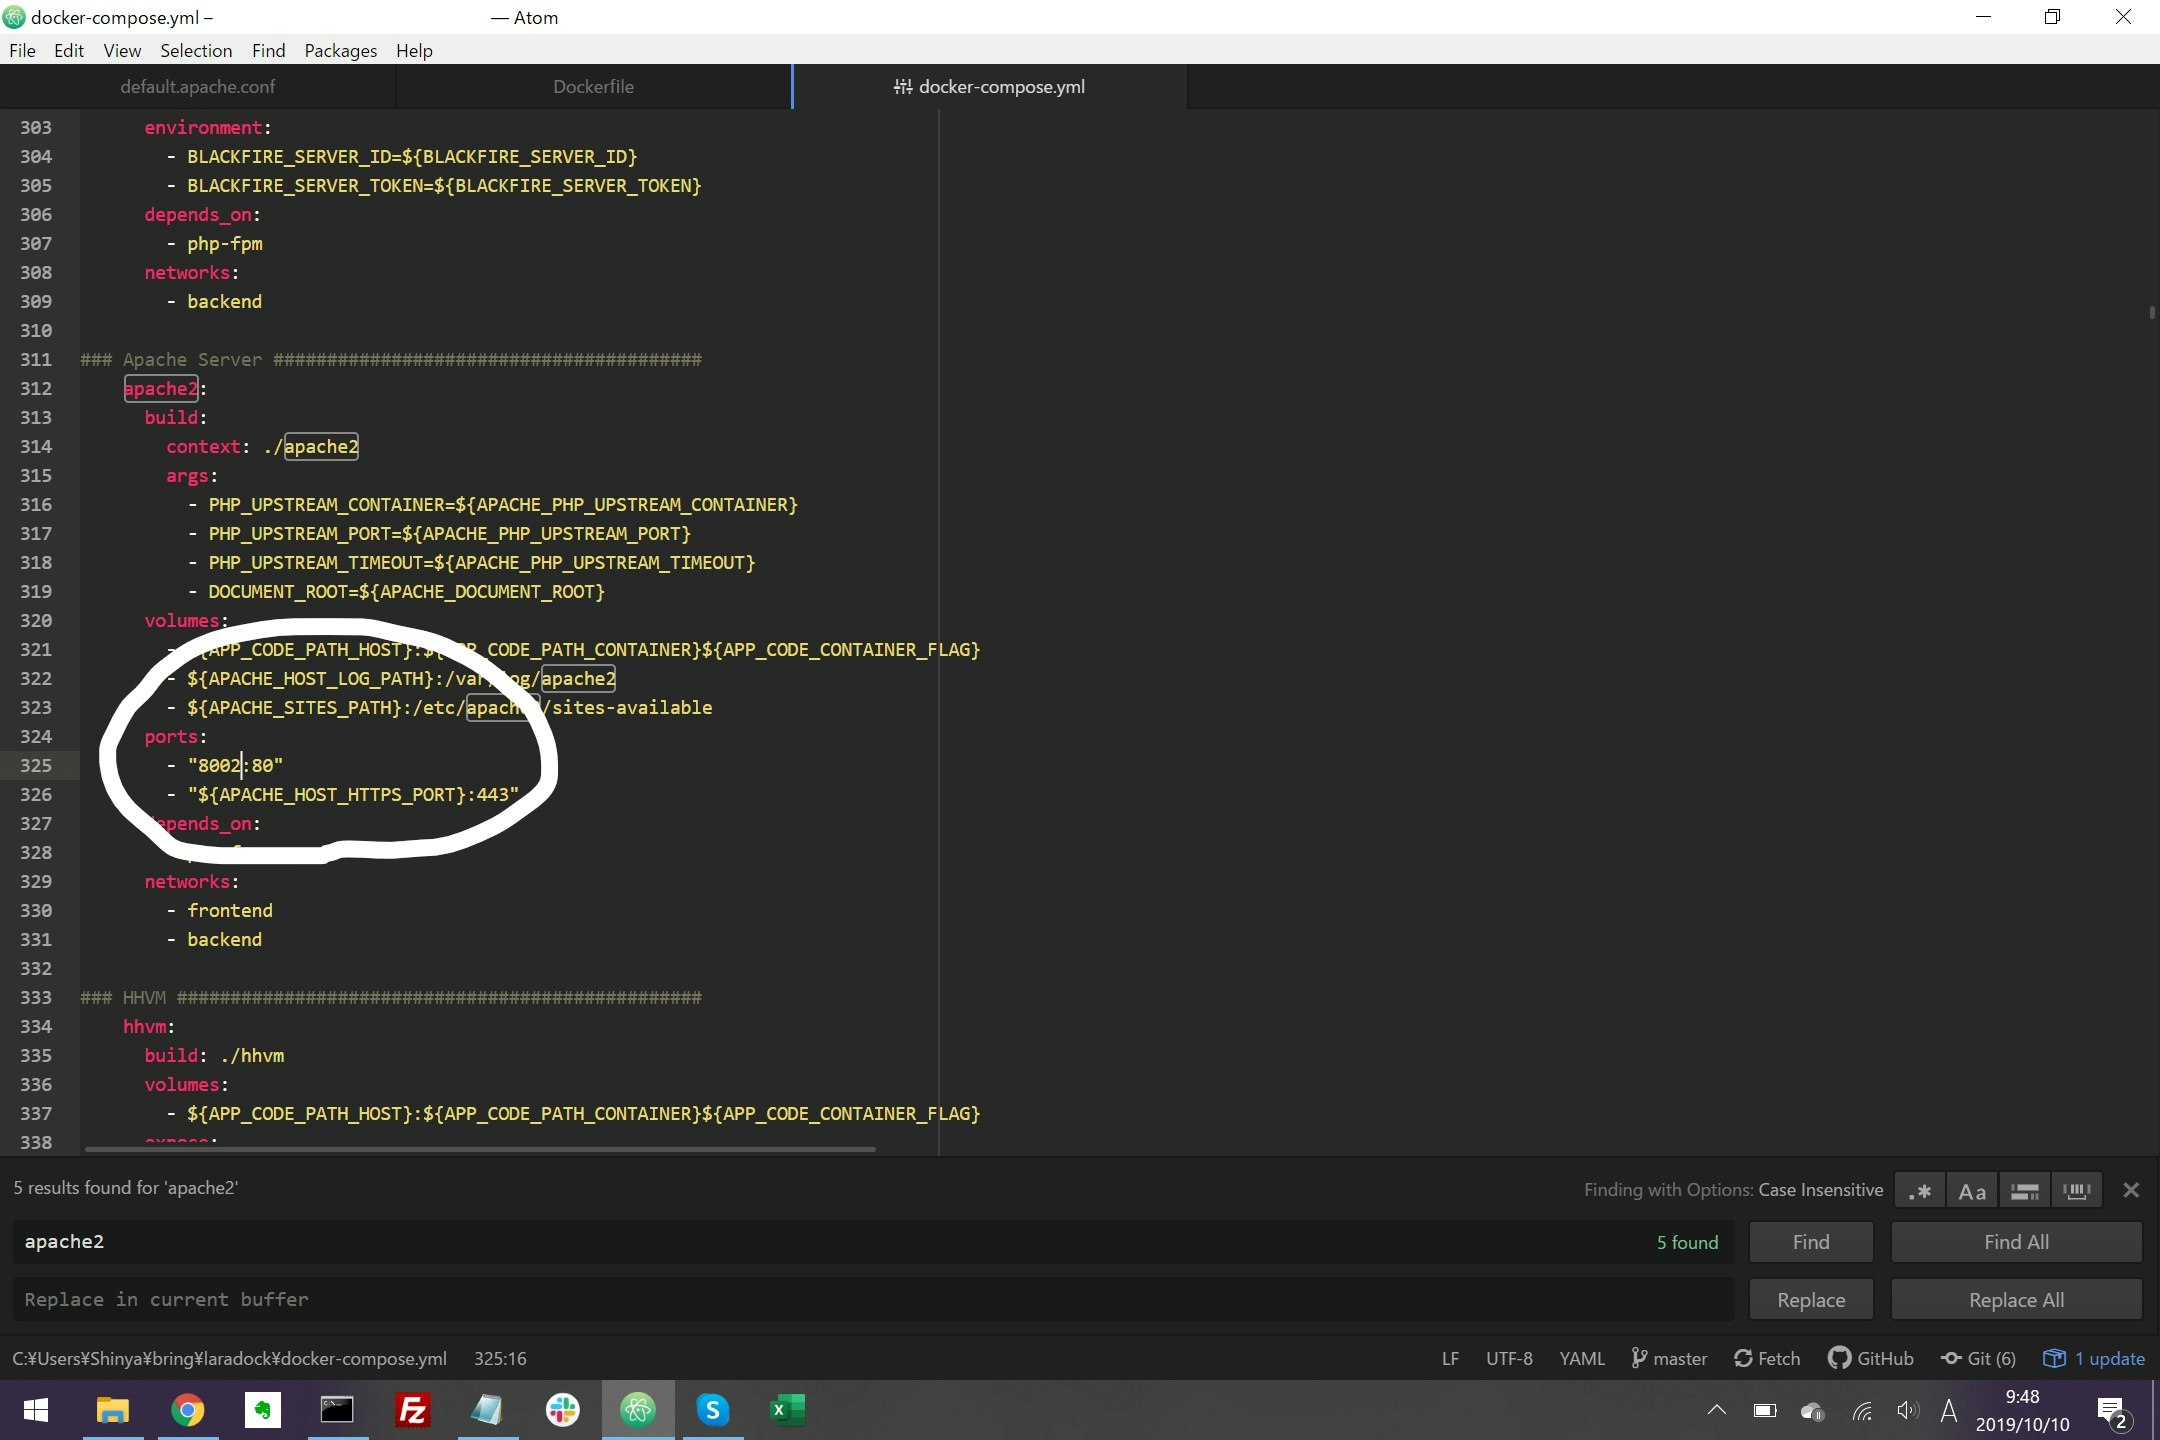Switch to the Dockerfile tab
The height and width of the screenshot is (1440, 2160).
point(593,87)
